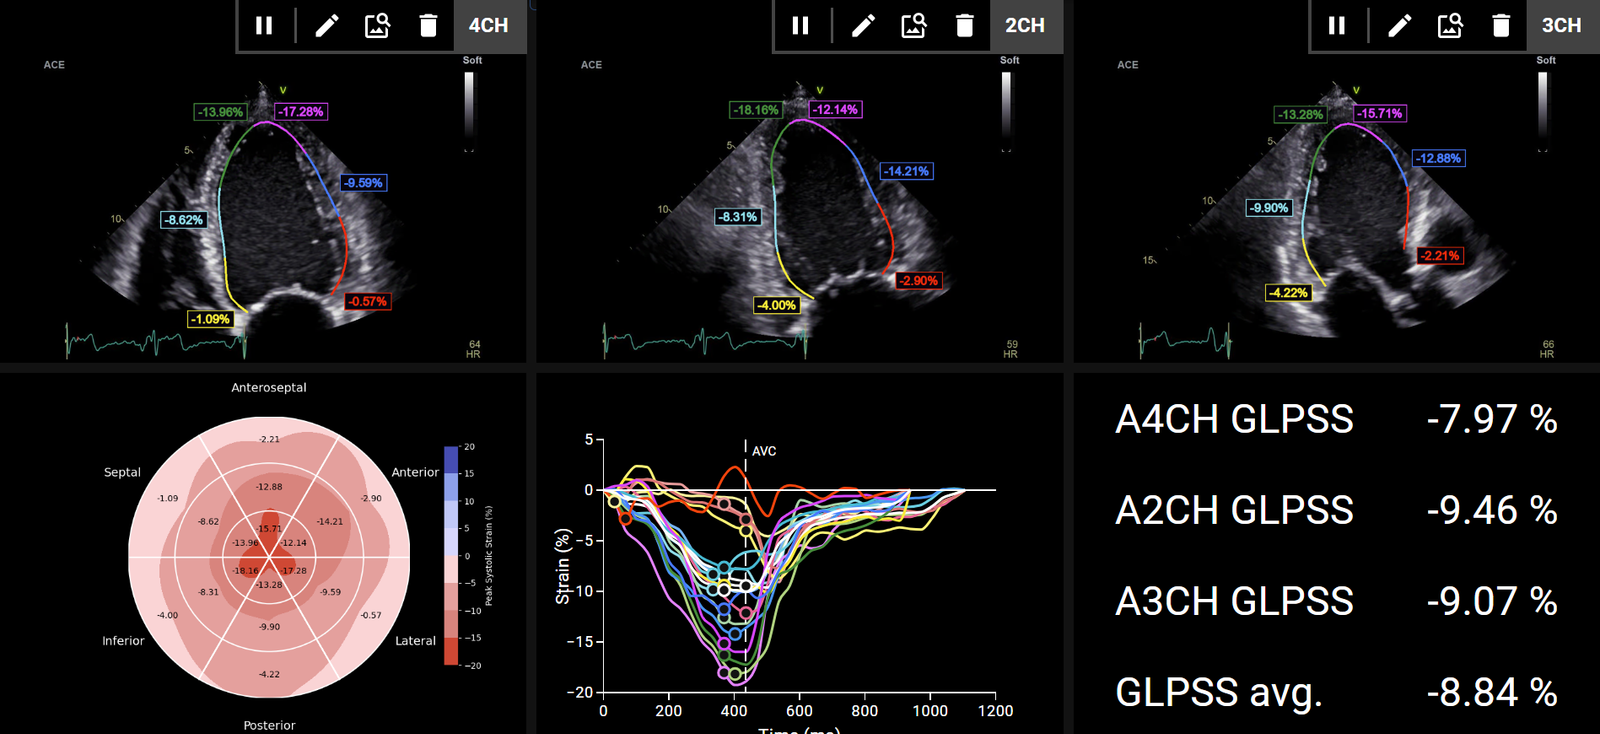The image size is (1600, 734).
Task: Select the 3CH view label tab
Action: point(1561,26)
